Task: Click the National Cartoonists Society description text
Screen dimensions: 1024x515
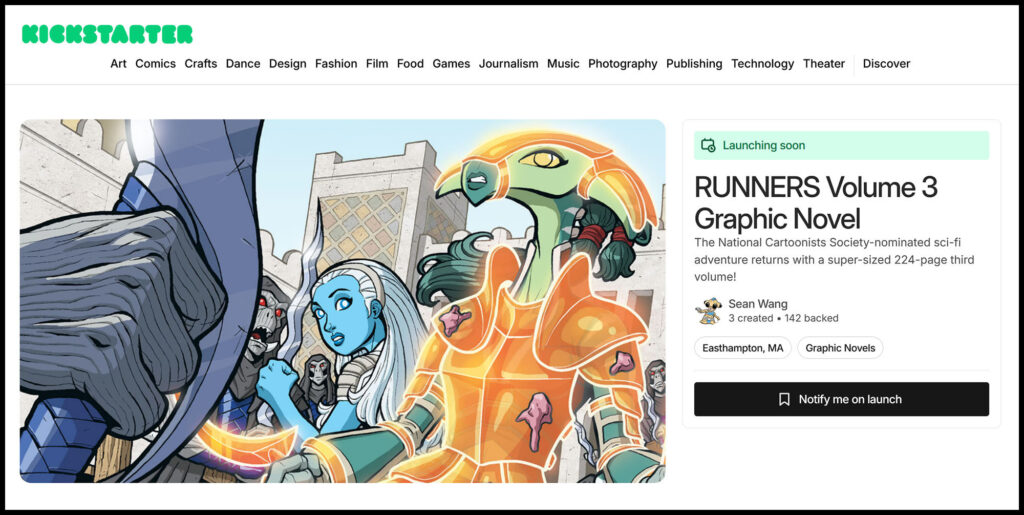Action: (834, 259)
